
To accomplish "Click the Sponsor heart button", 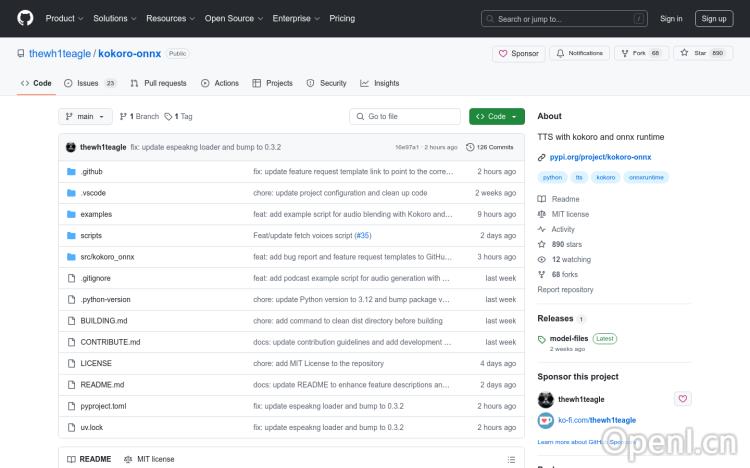I will pyautogui.click(x=519, y=53).
